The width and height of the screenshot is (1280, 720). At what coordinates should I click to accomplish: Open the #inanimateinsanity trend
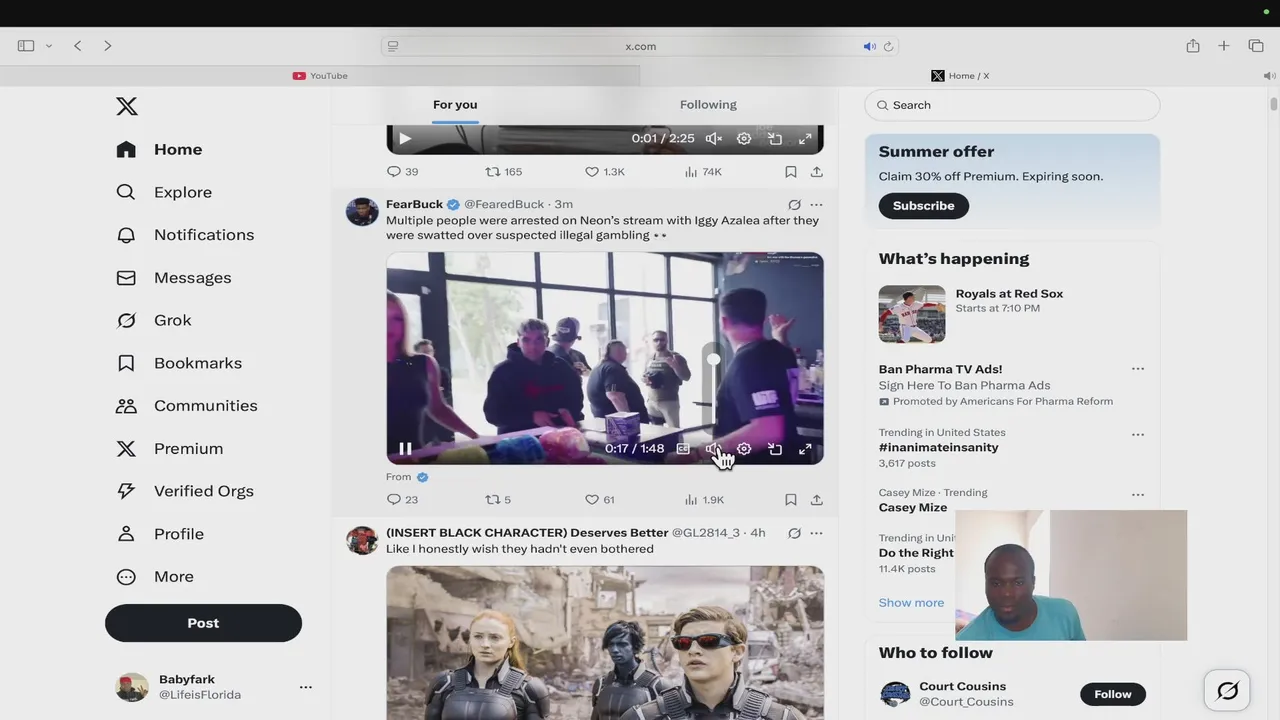tap(938, 448)
